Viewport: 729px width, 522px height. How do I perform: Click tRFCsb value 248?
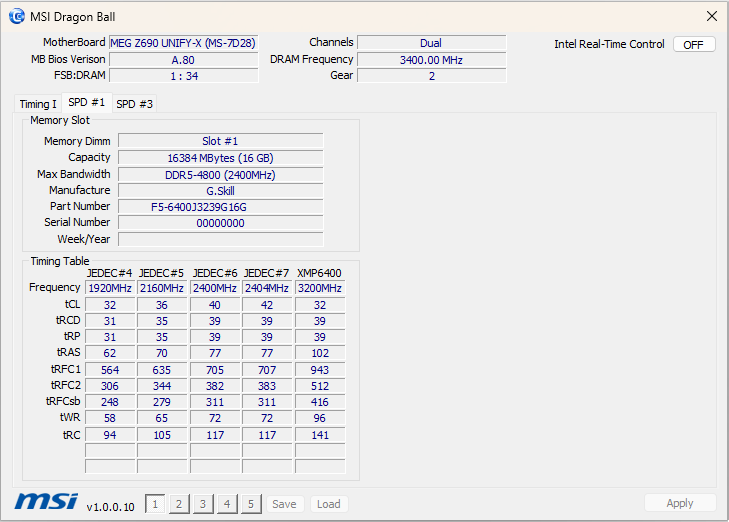click(110, 402)
